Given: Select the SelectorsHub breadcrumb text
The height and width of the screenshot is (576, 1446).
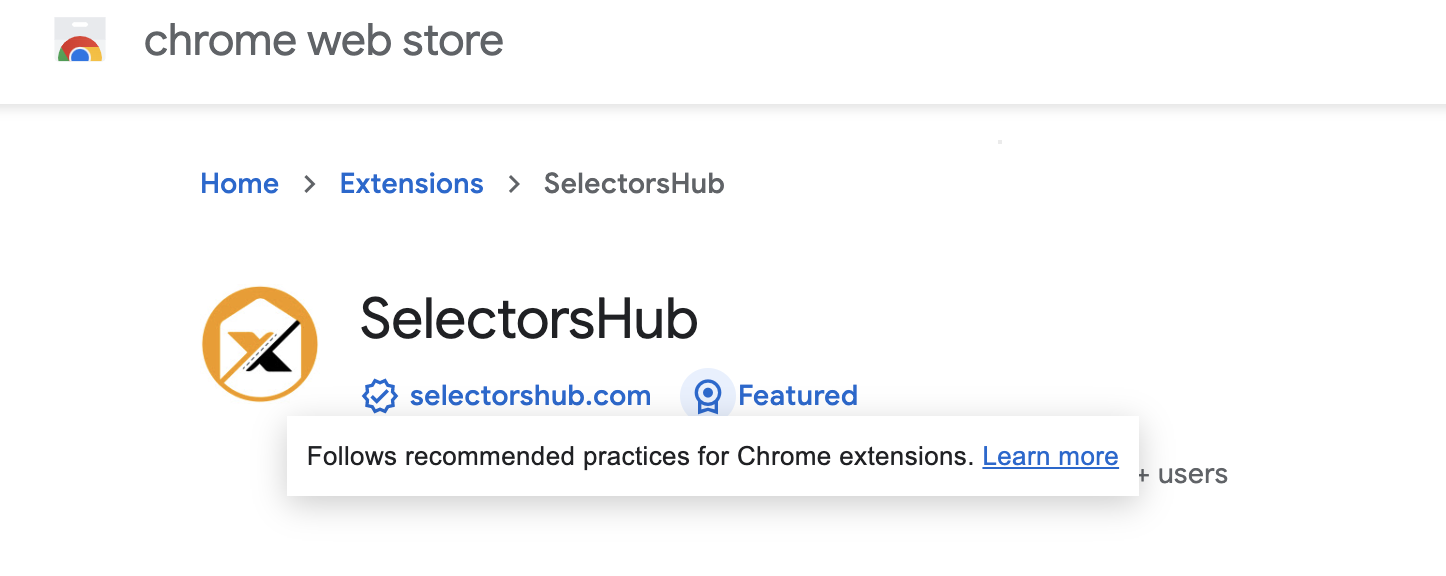Looking at the screenshot, I should (634, 184).
